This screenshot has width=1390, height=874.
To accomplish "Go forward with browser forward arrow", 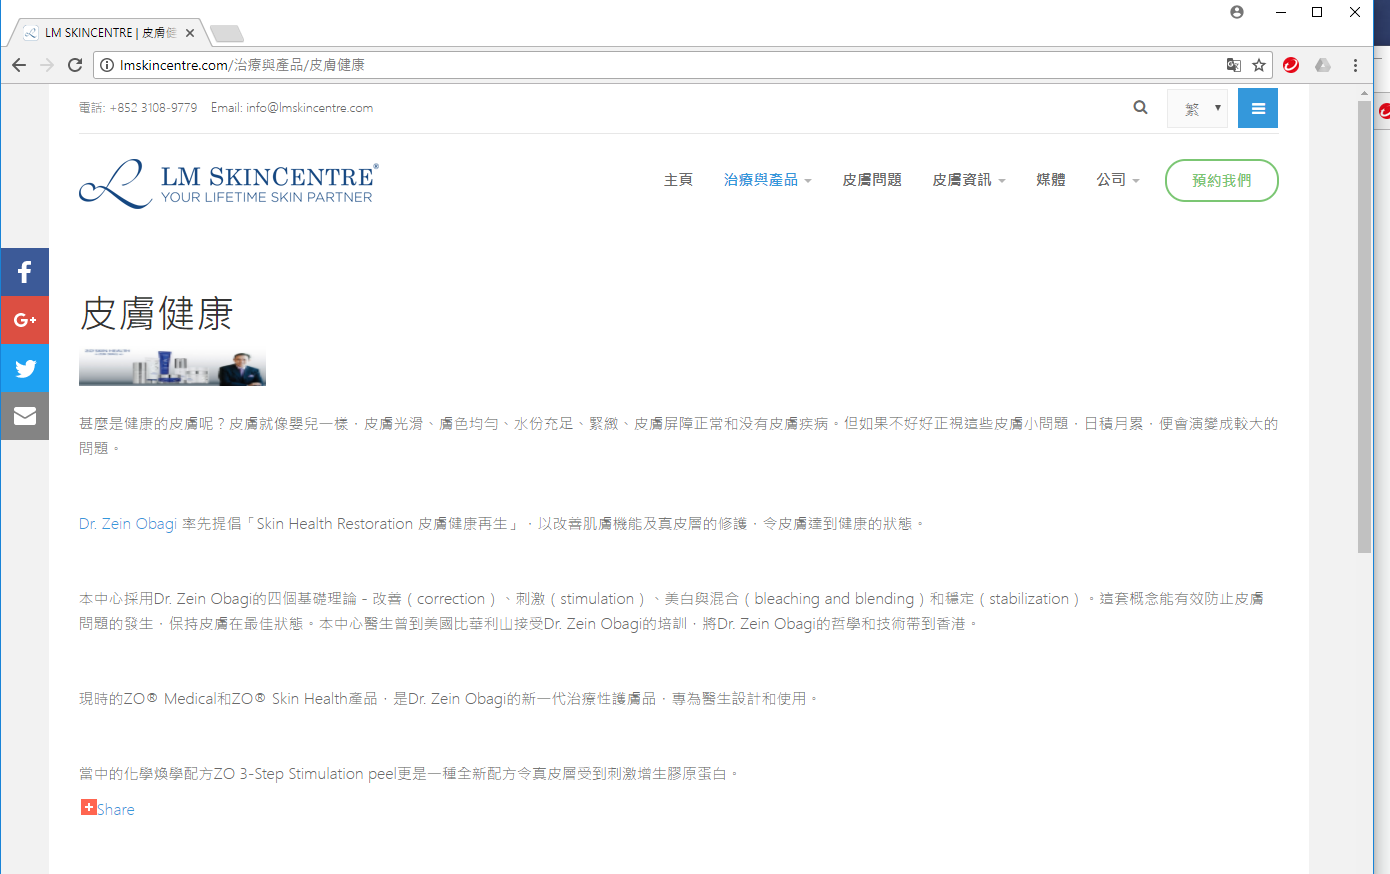I will [47, 65].
